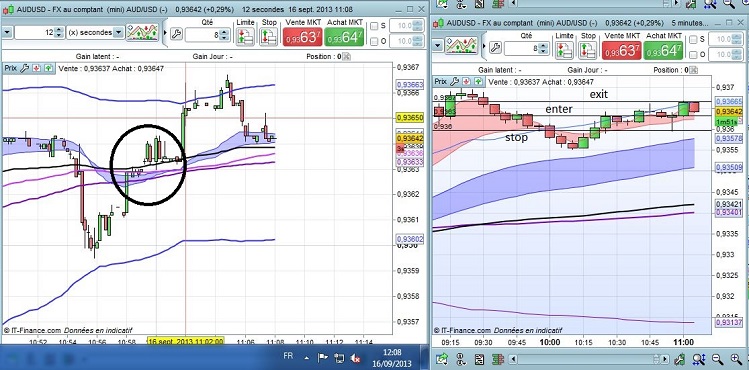Click close-position icon beside left Position: 0

347,56
